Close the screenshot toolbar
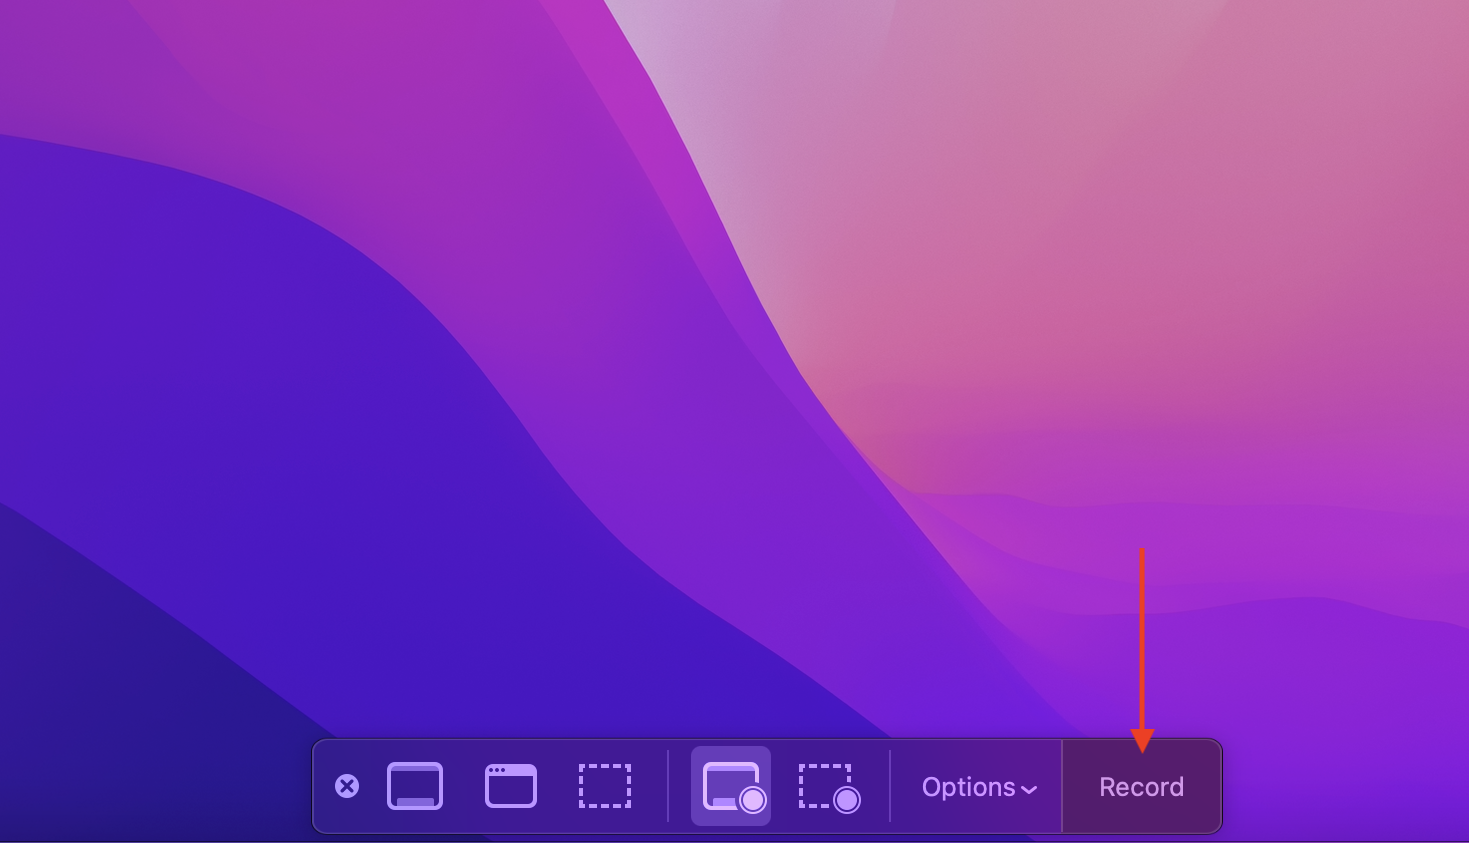The width and height of the screenshot is (1469, 843). [347, 786]
